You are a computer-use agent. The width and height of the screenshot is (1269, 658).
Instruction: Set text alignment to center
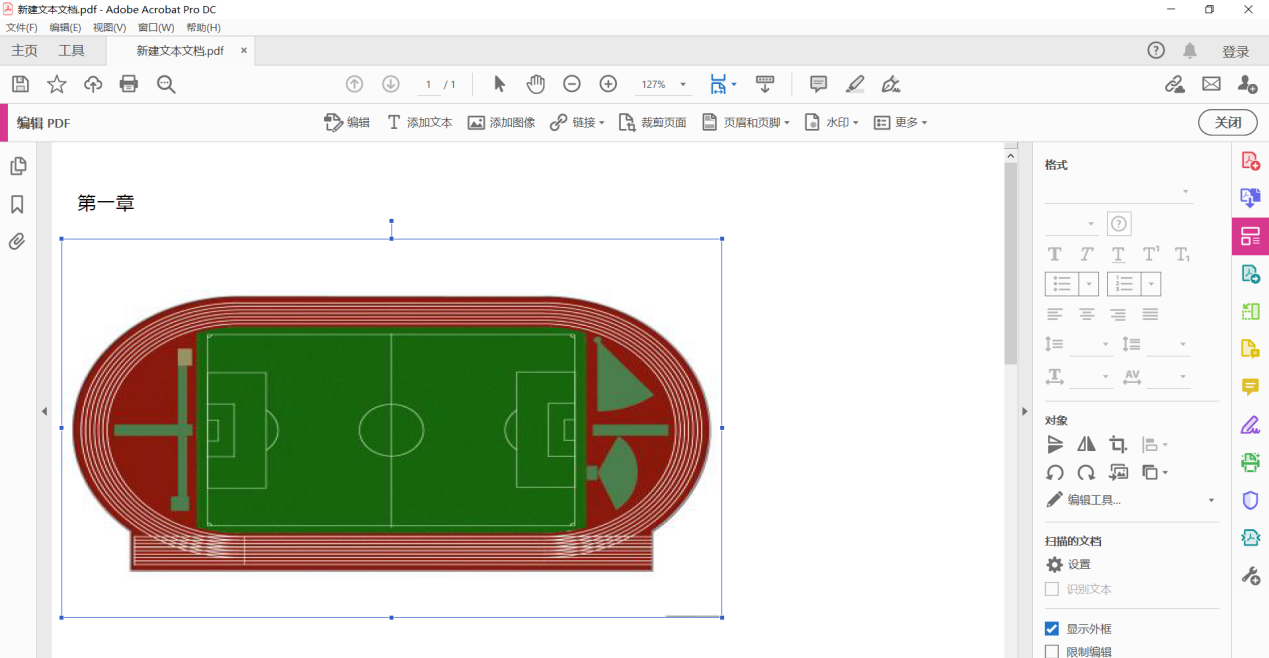[1086, 314]
